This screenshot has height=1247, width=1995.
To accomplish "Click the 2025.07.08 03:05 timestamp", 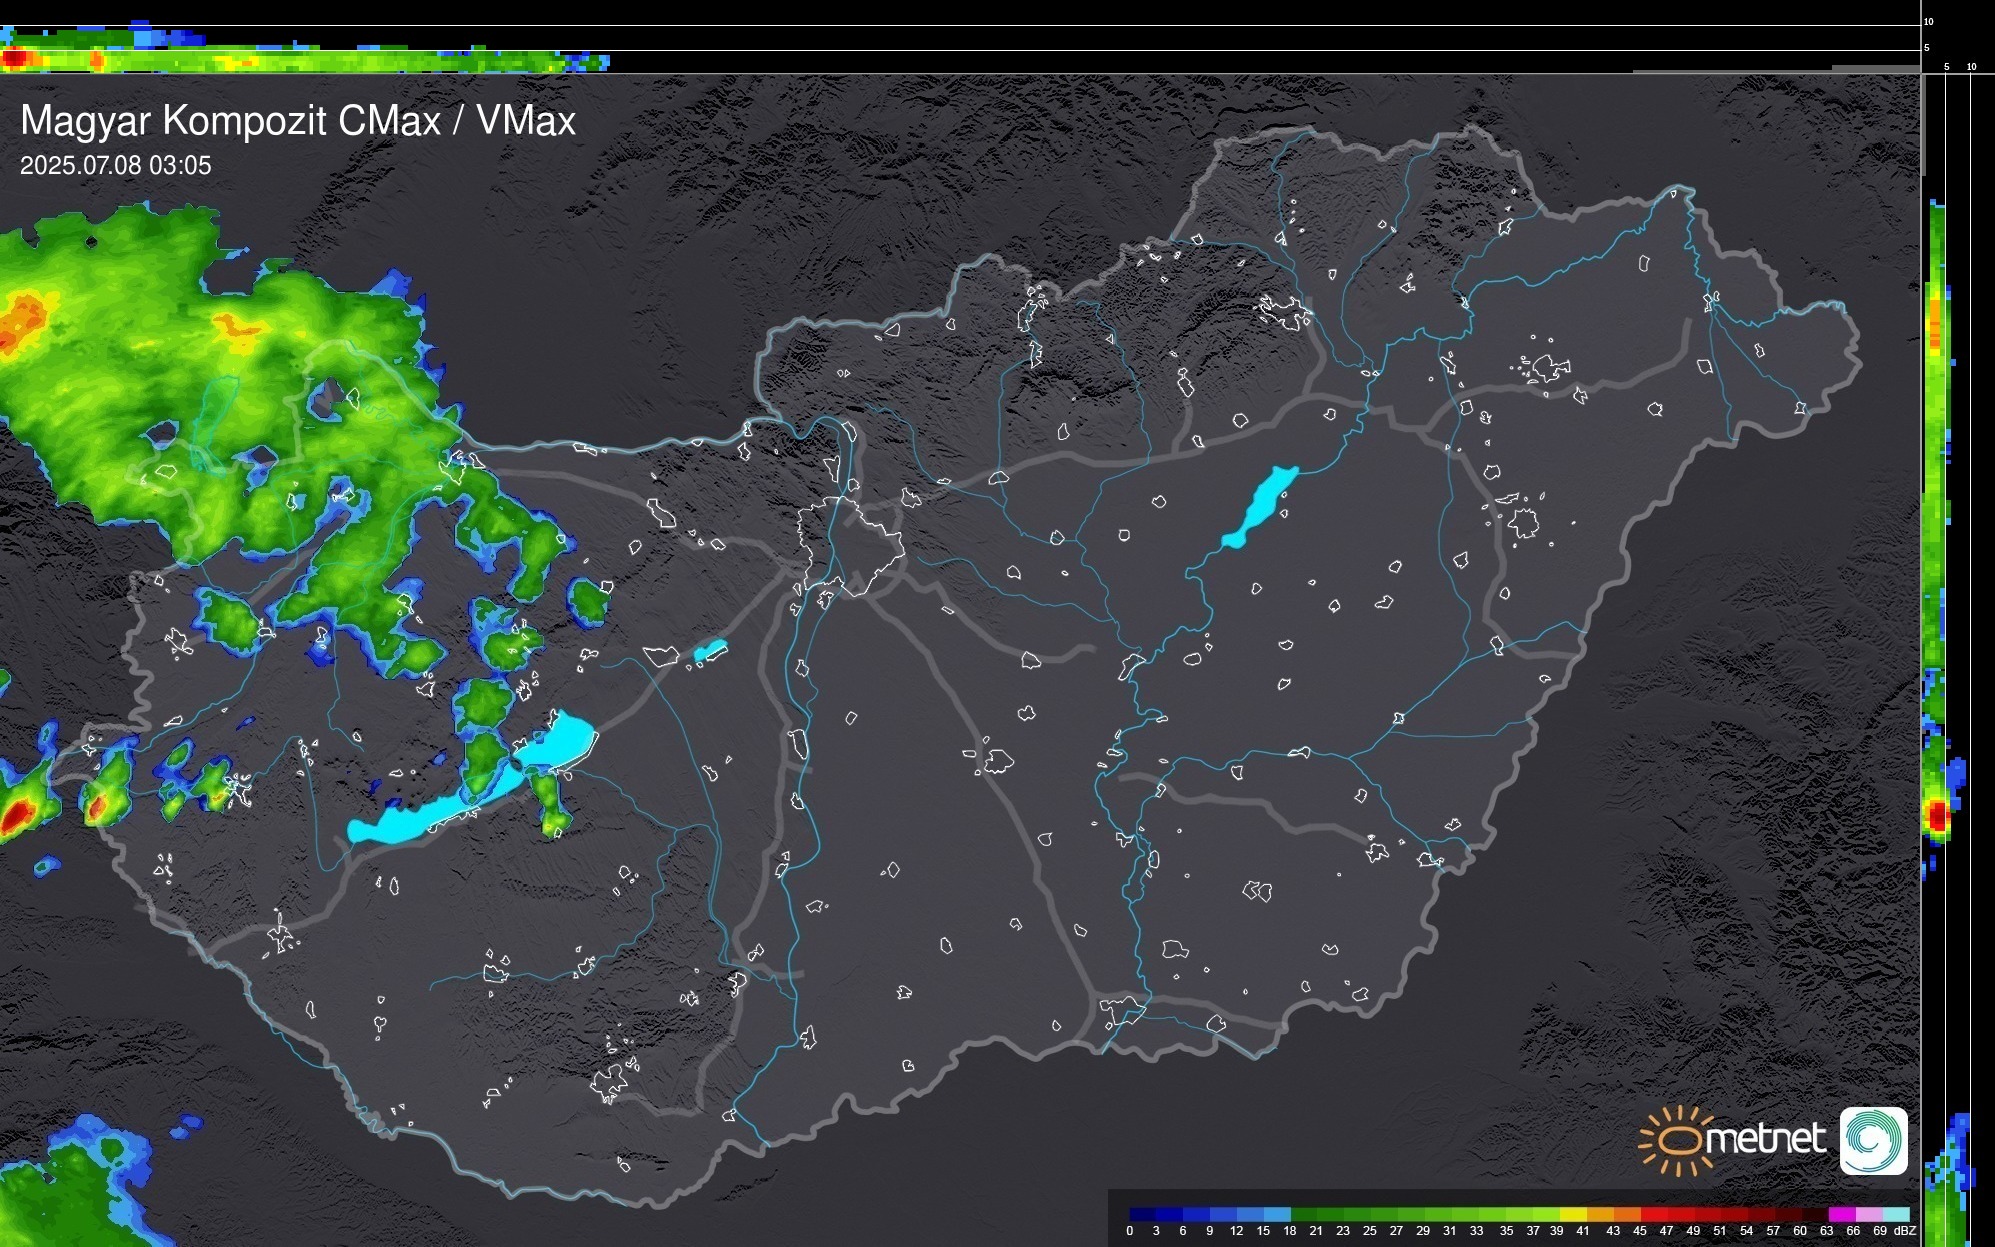I will tap(116, 166).
